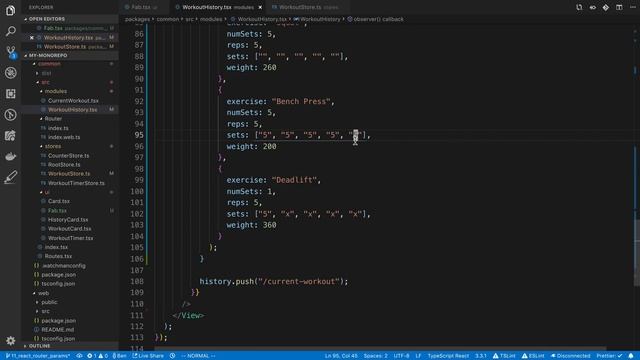Open WorkoutTimerStore.ts in the explorer

pyautogui.click(x=76, y=183)
